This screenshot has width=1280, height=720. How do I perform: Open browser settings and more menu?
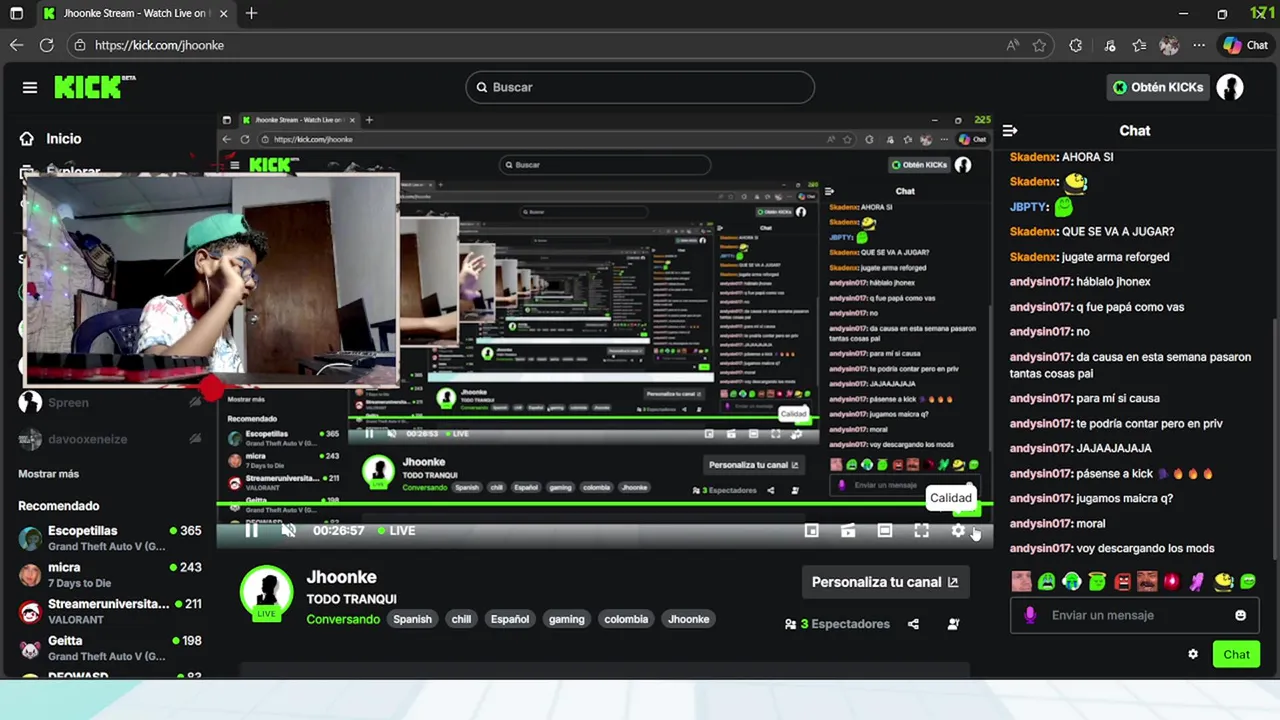tap(1199, 45)
